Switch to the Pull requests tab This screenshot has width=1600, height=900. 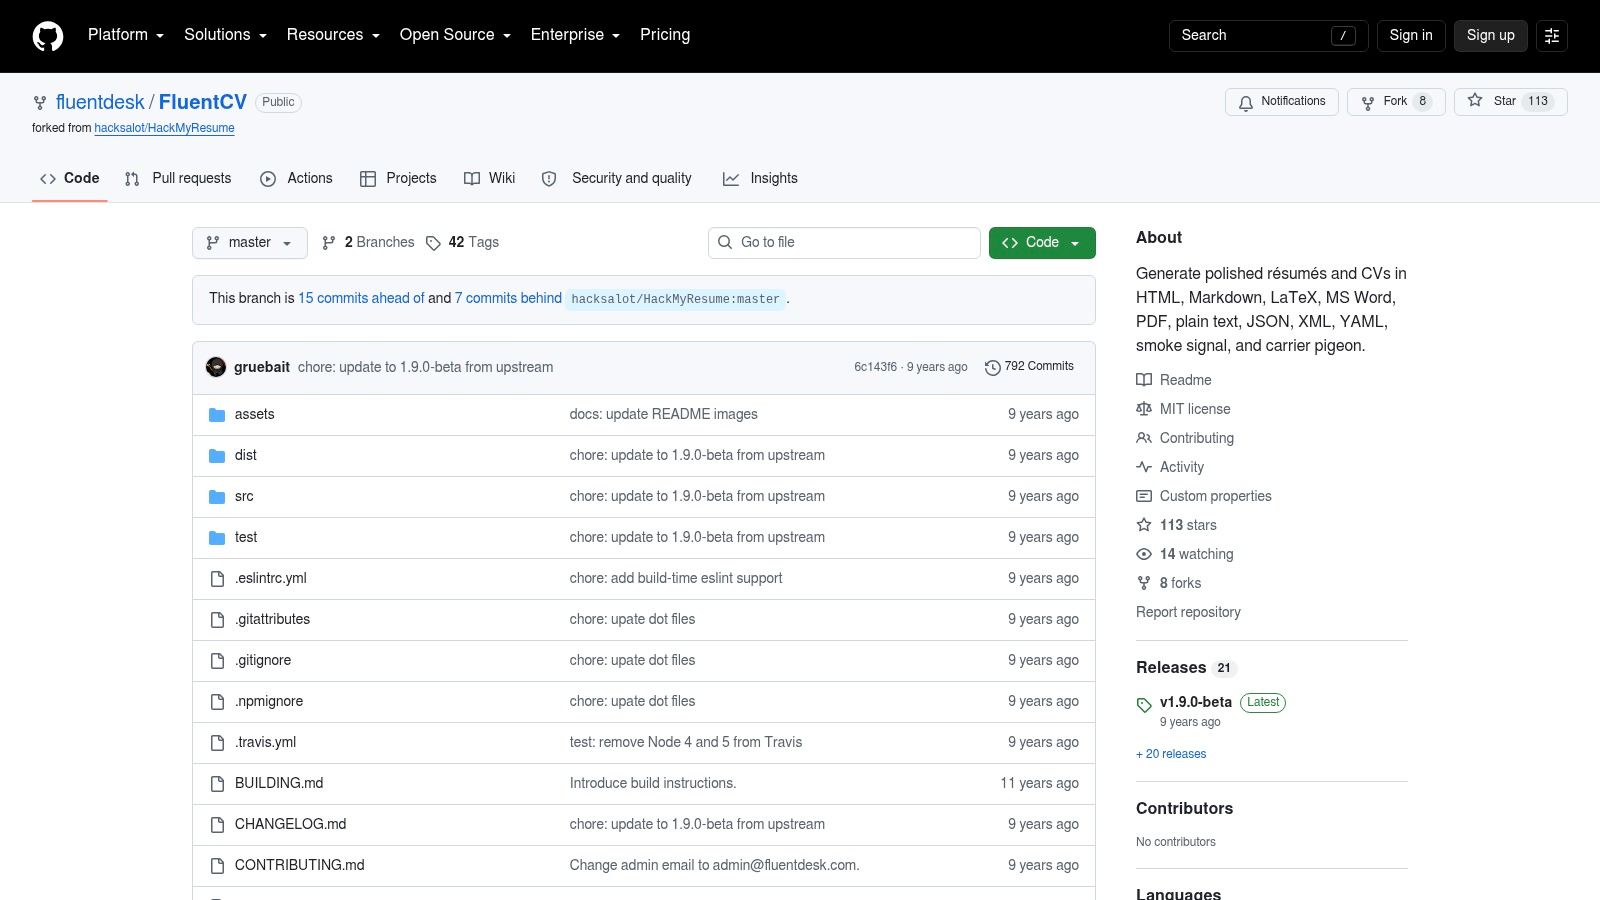(x=178, y=178)
